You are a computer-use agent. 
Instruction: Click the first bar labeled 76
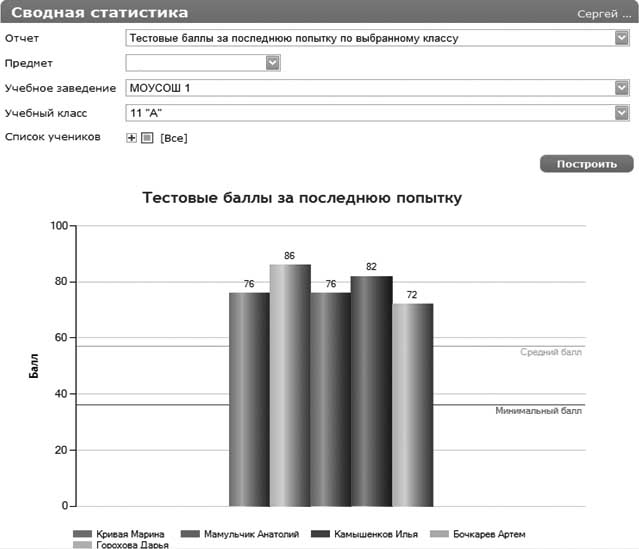pyautogui.click(x=249, y=399)
